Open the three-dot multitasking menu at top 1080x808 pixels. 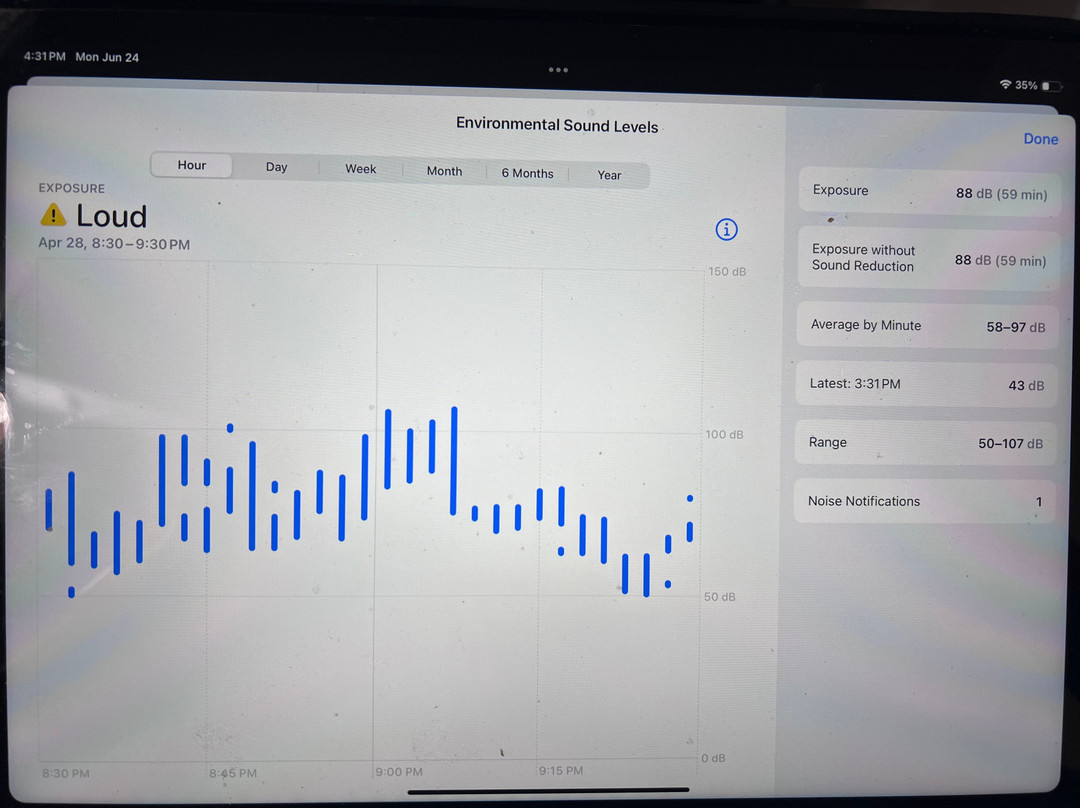(558, 70)
